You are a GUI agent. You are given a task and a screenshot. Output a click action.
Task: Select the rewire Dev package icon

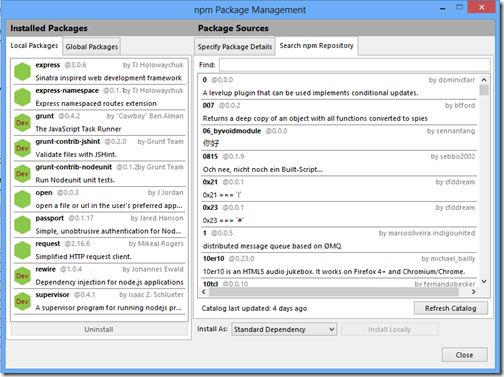[22, 276]
